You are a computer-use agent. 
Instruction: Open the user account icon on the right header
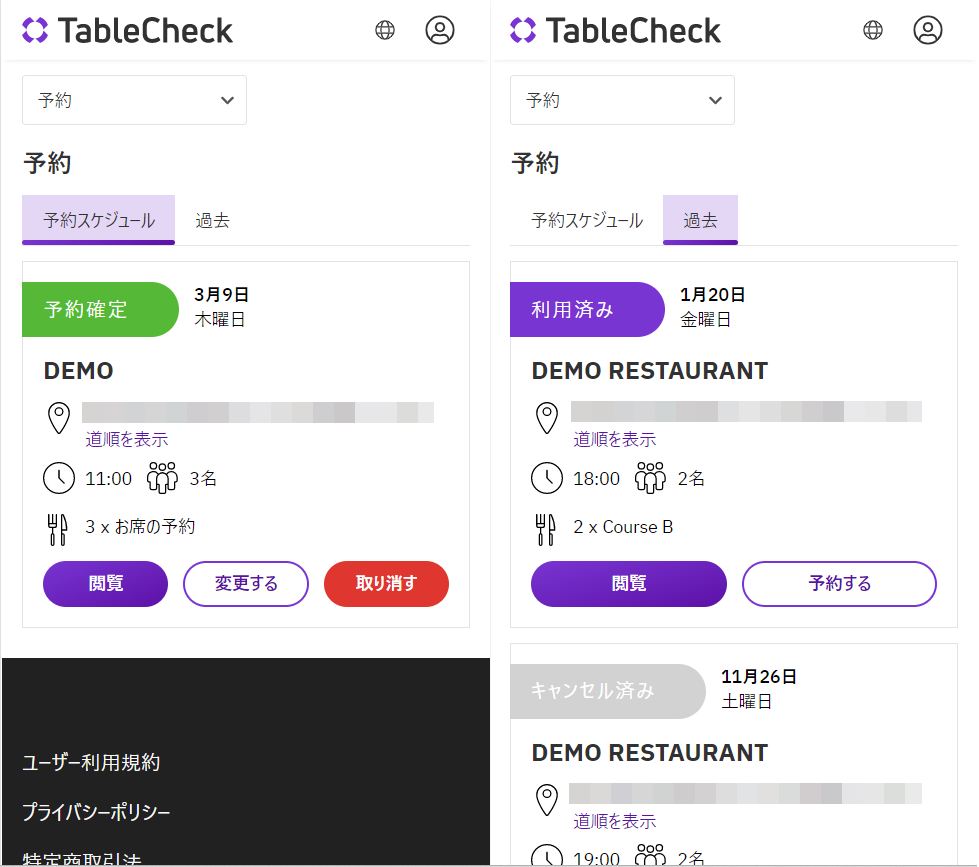coord(928,30)
